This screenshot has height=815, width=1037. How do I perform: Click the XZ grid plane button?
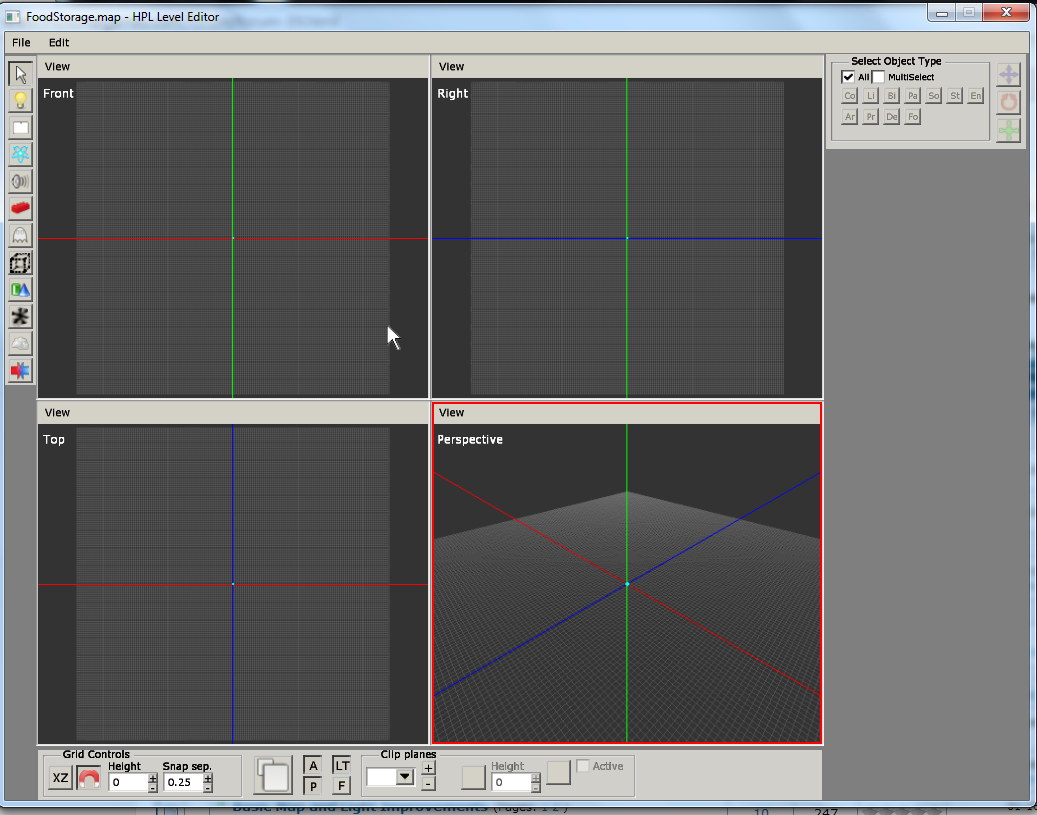[60, 778]
